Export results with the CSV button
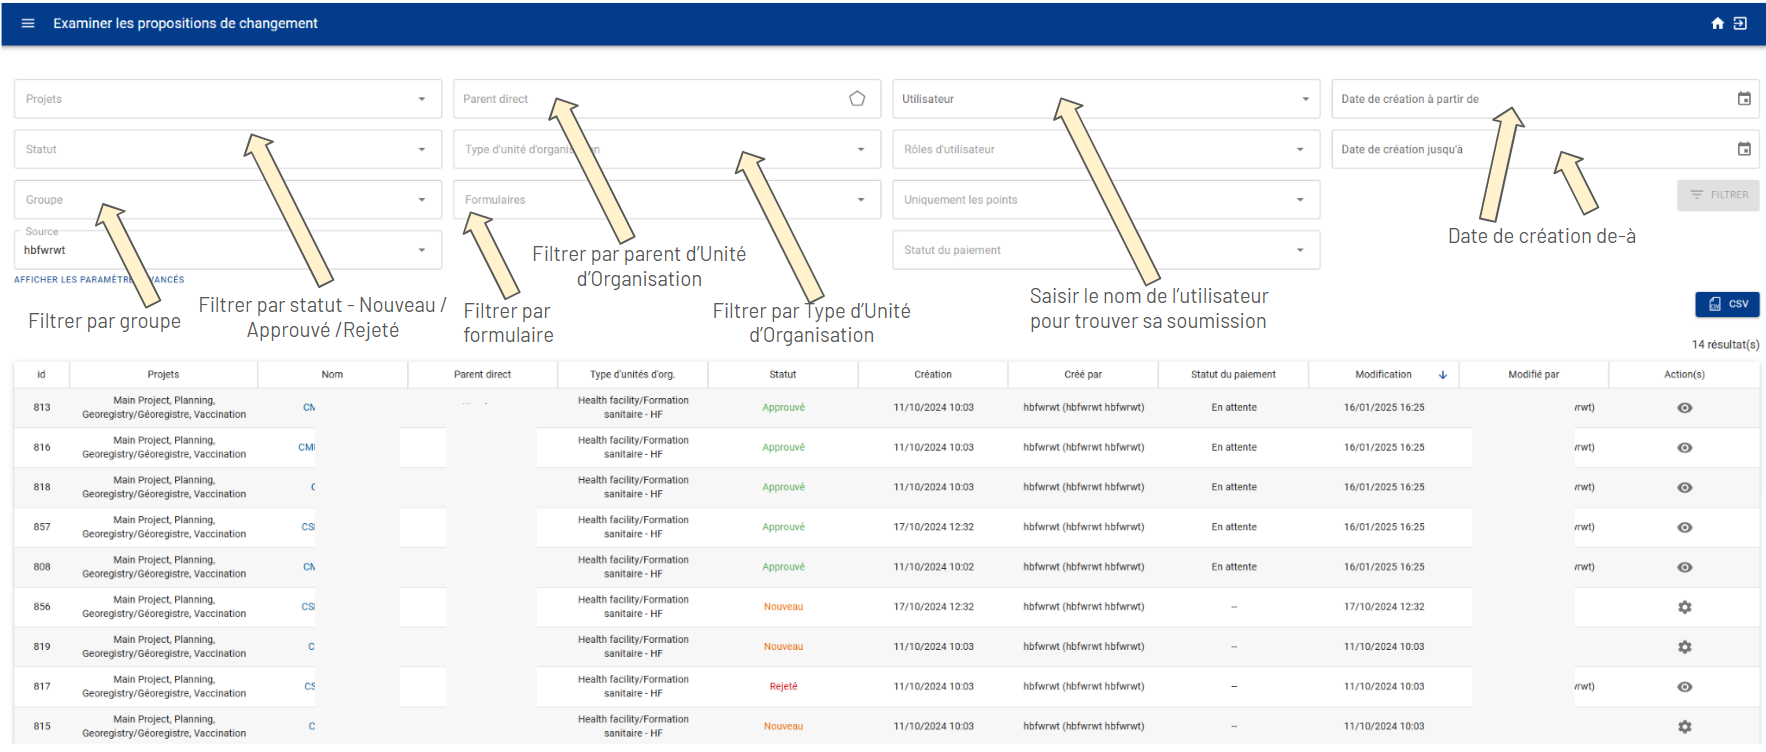The width and height of the screenshot is (1766, 752). tap(1727, 304)
